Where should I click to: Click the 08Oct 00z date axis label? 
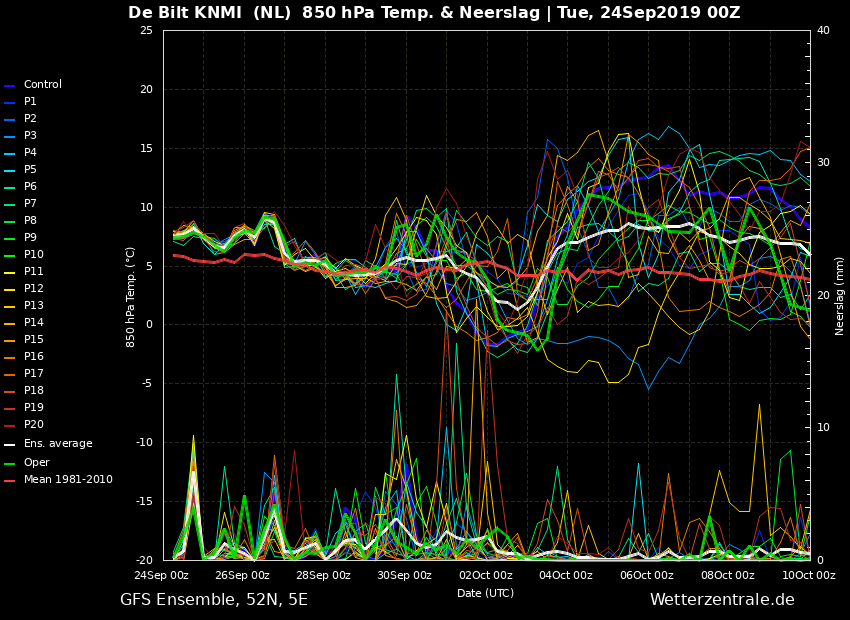tap(727, 575)
